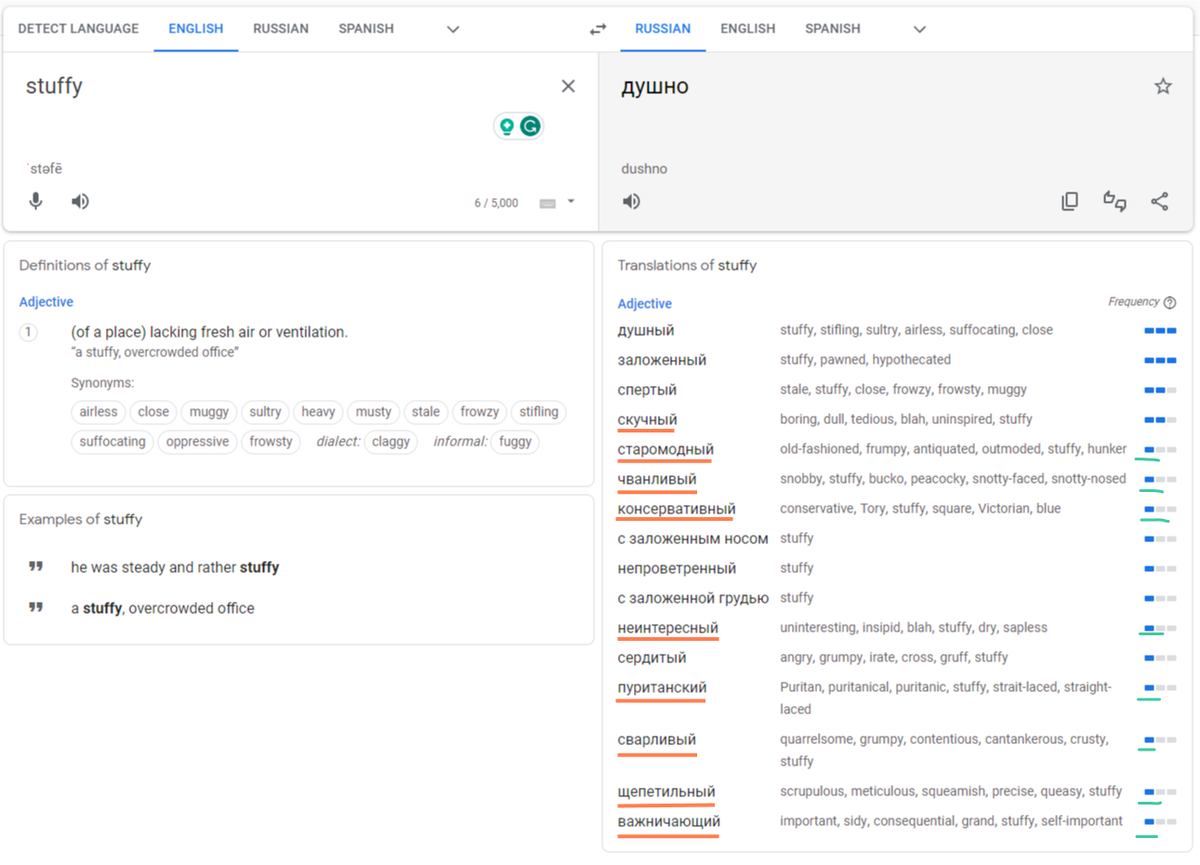Viewport: 1200px width, 865px height.
Task: Click the 'heavy' synonym chip
Action: (318, 412)
